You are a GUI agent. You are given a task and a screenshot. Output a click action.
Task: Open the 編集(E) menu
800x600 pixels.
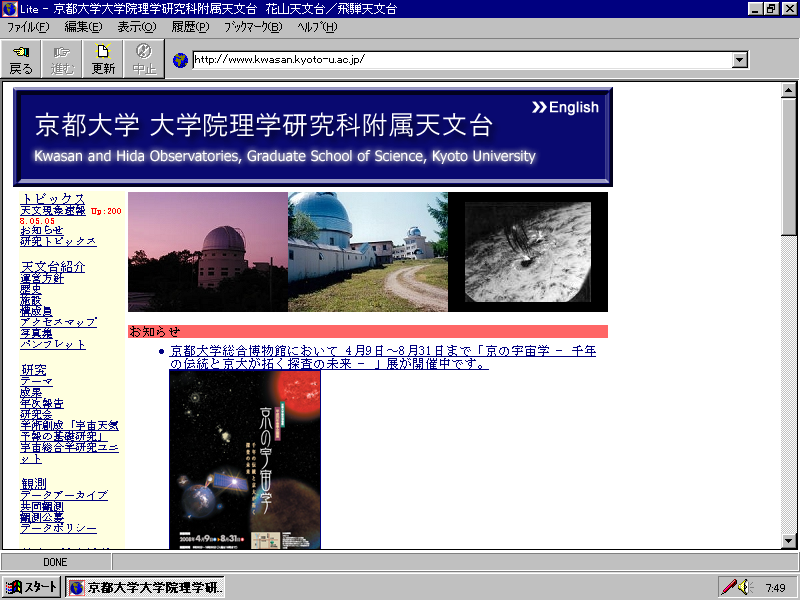click(x=83, y=27)
